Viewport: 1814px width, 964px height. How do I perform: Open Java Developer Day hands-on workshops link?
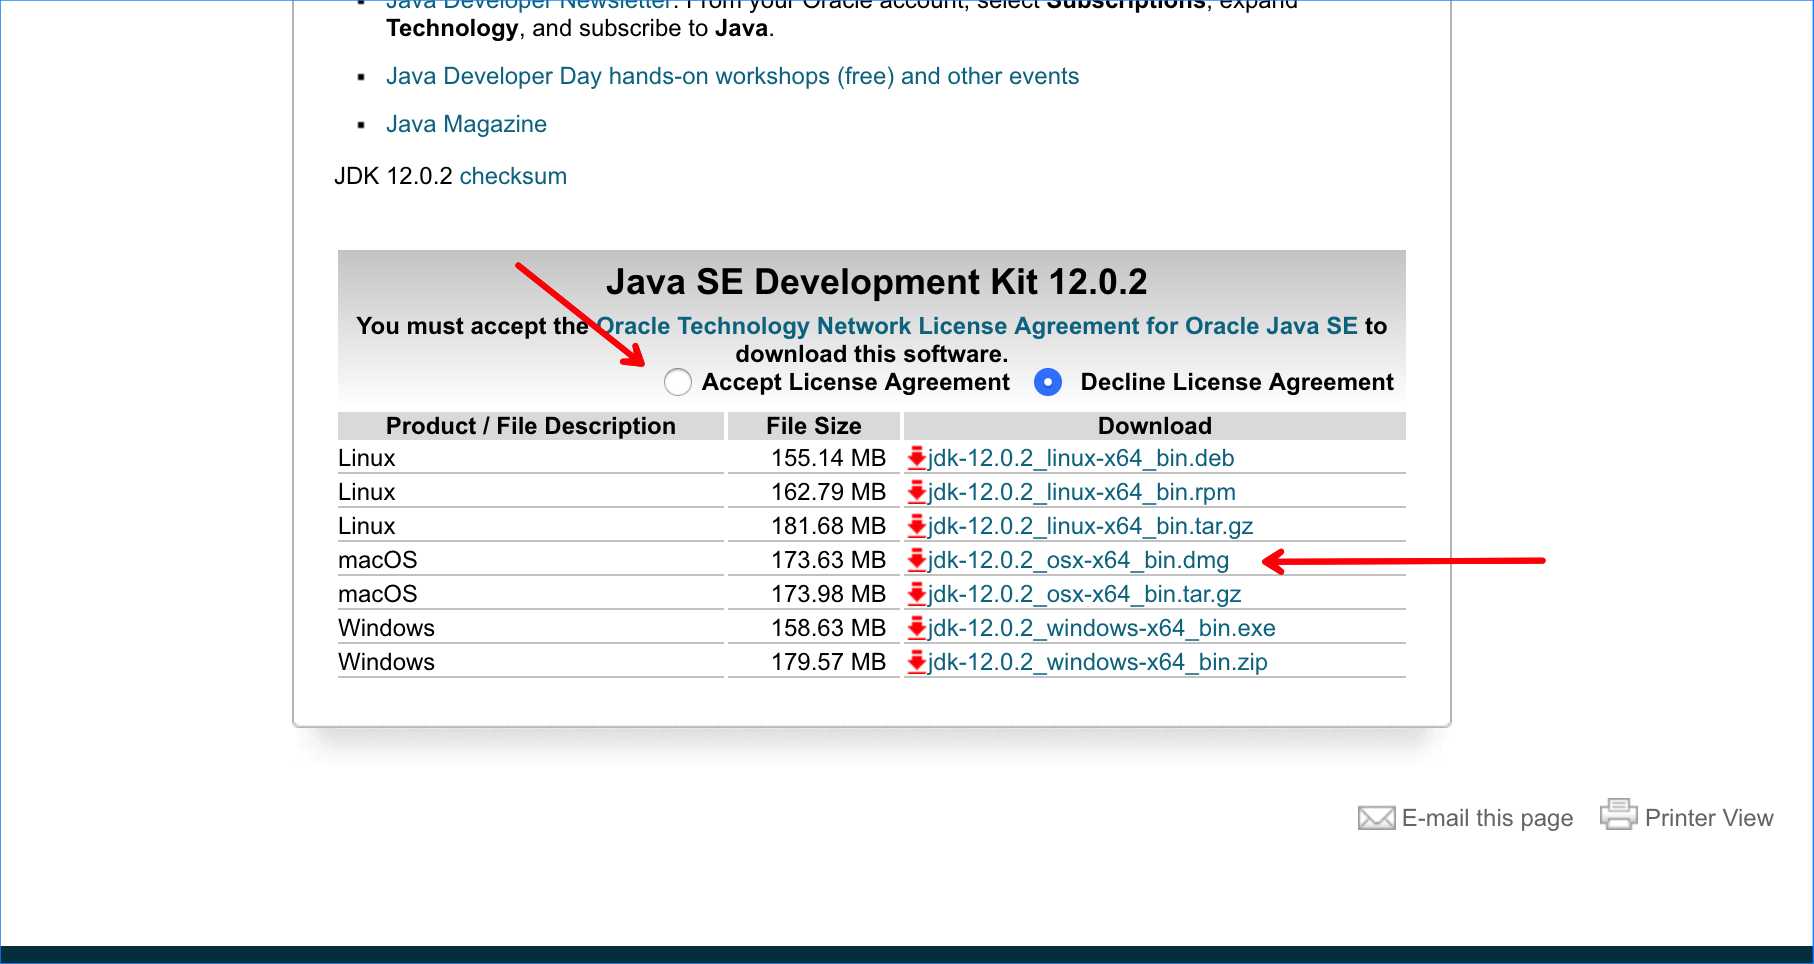point(732,76)
